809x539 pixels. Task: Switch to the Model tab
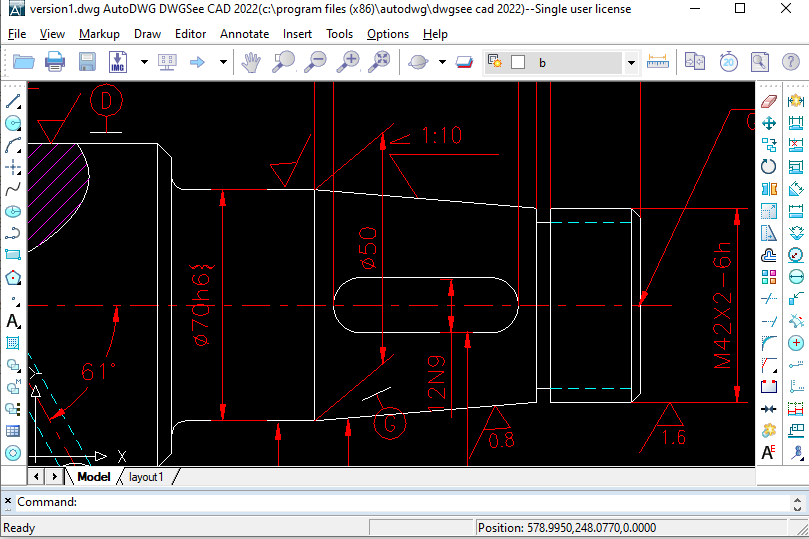click(94, 477)
